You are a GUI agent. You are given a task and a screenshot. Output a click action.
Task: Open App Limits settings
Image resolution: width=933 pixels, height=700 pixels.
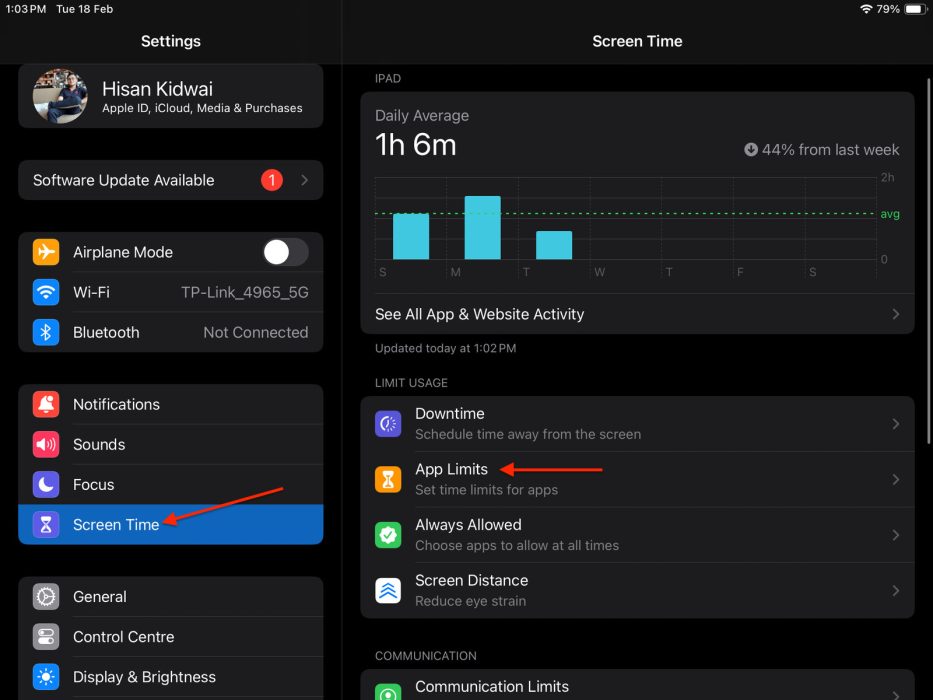tap(637, 479)
